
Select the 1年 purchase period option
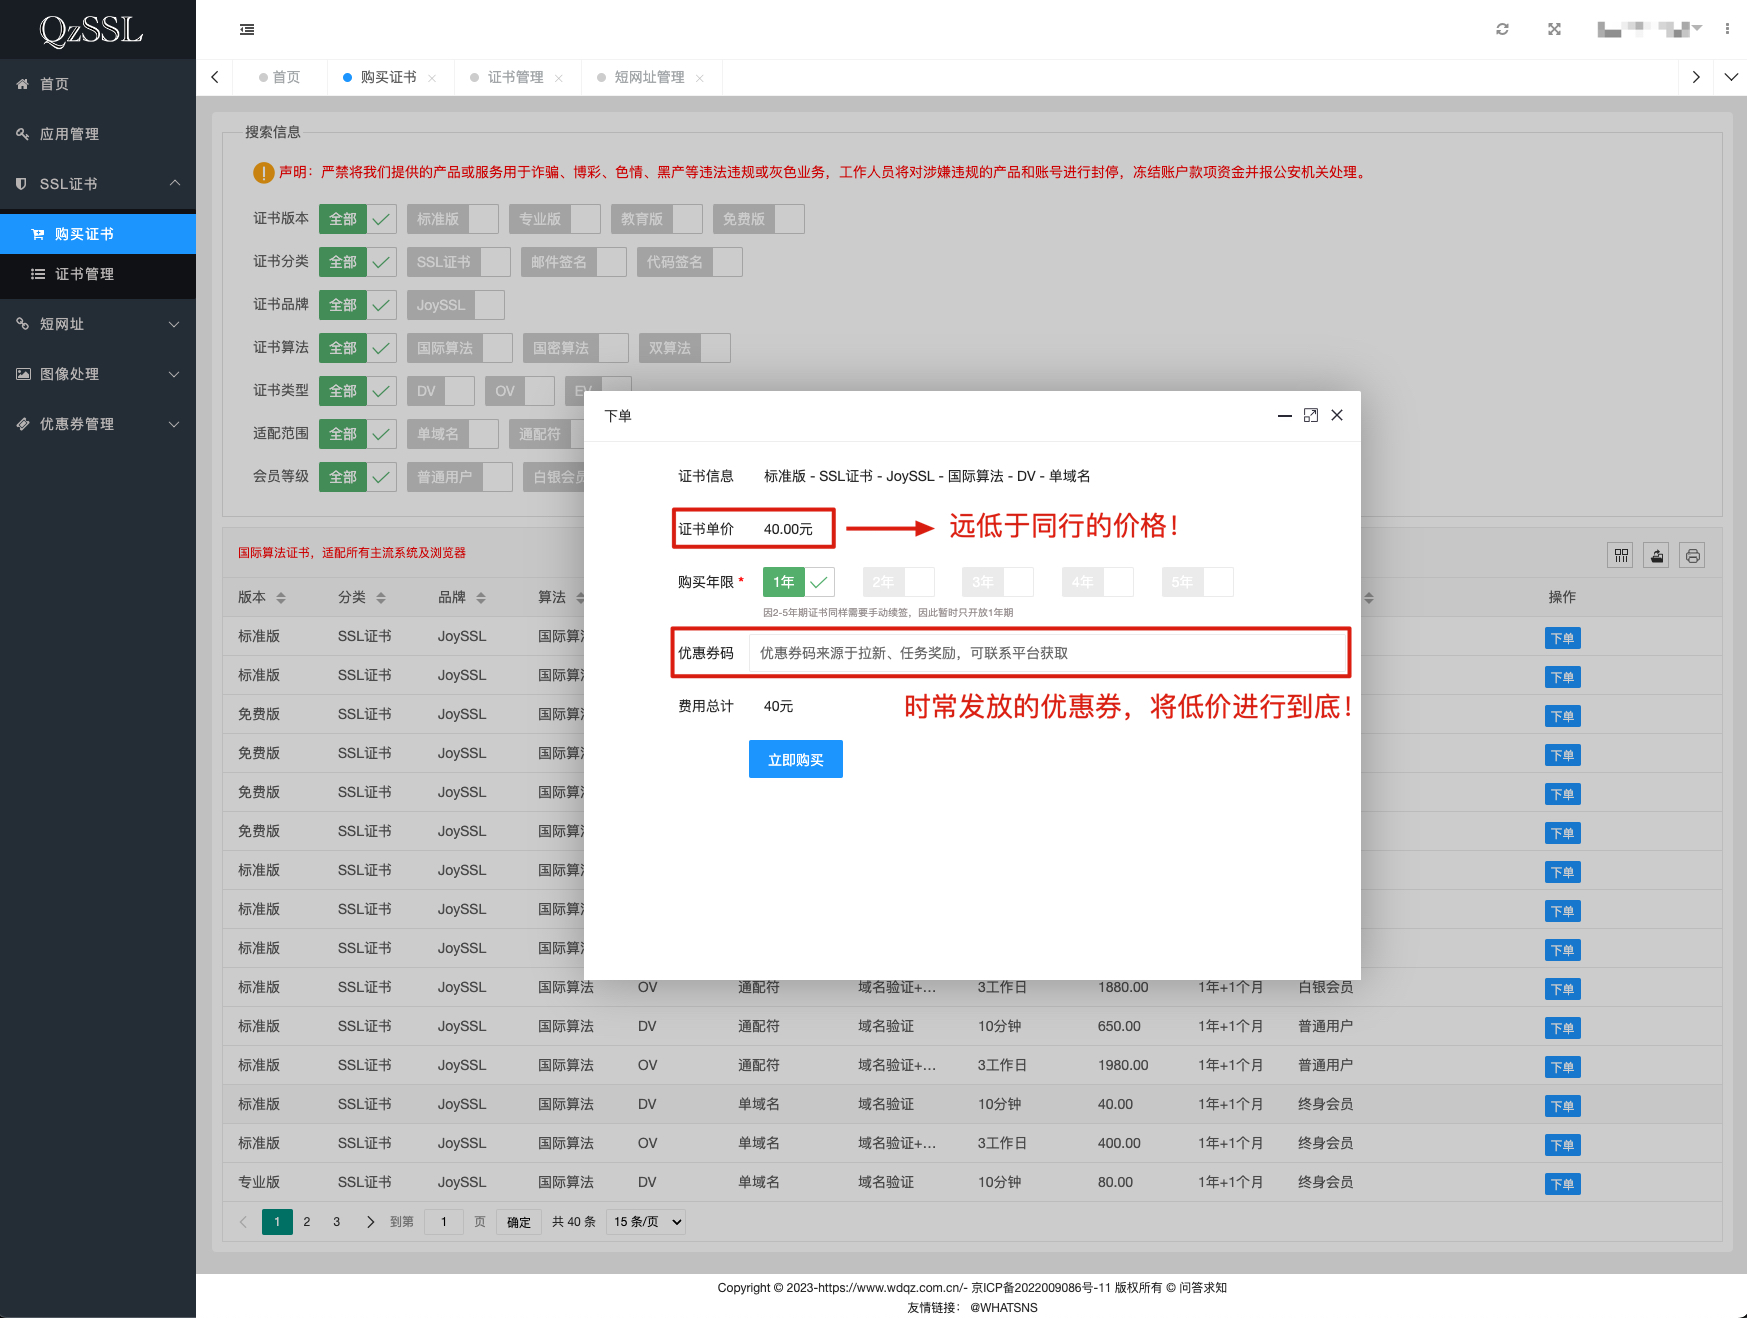(x=797, y=582)
